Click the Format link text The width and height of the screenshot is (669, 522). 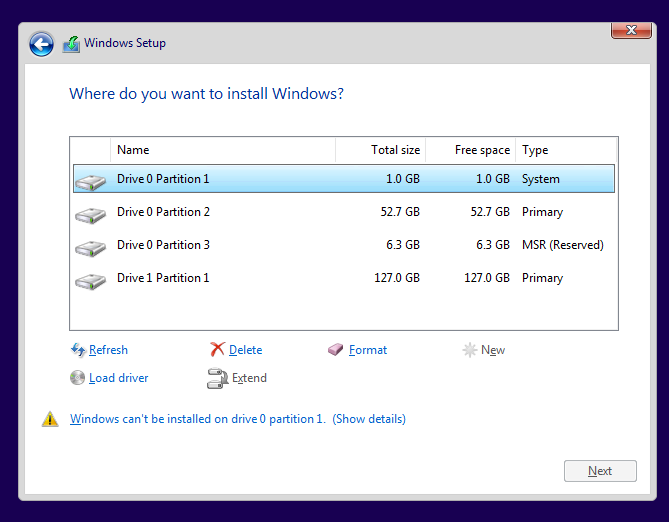(x=368, y=350)
